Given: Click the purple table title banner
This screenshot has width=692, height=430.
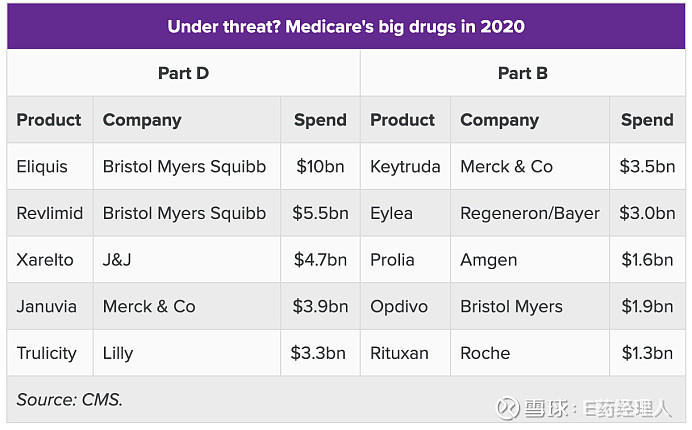Looking at the screenshot, I should [346, 26].
